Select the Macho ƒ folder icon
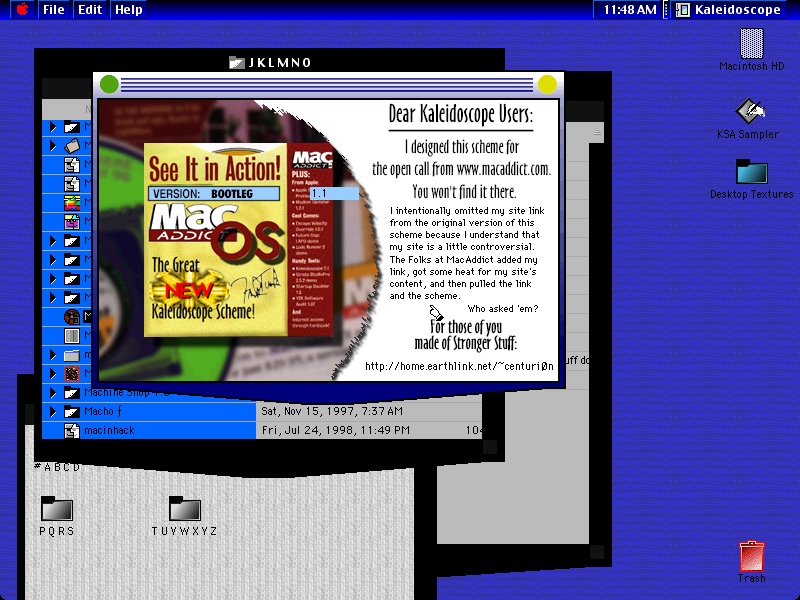 pos(72,412)
